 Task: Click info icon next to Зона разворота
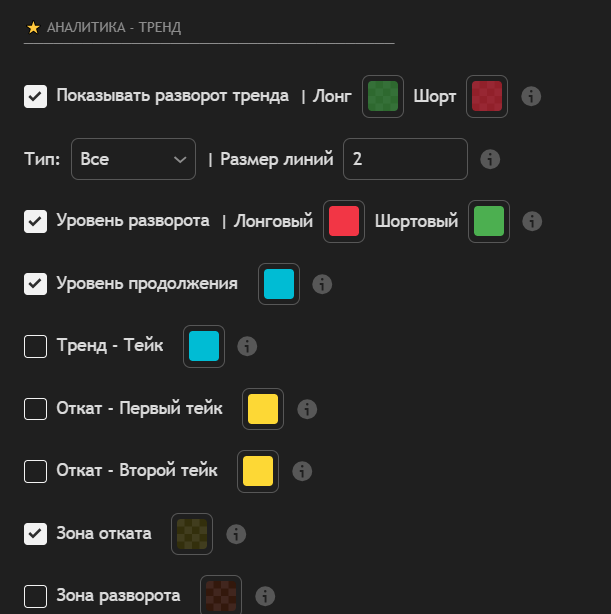click(x=265, y=595)
